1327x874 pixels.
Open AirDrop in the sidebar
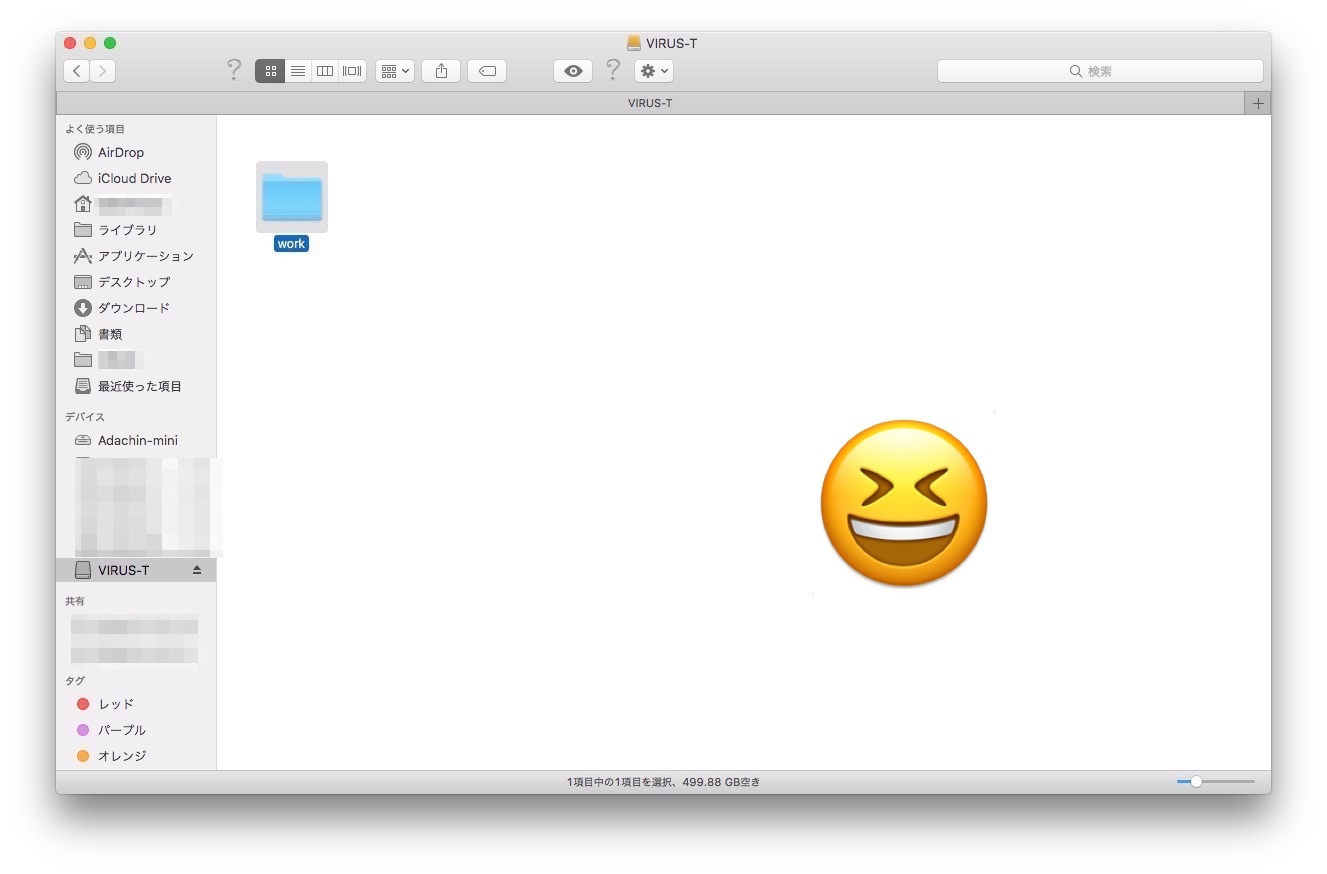[x=120, y=152]
